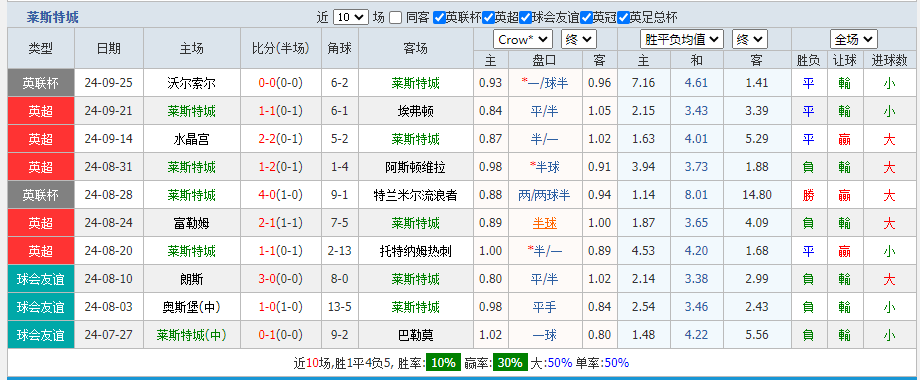This screenshot has height=380, width=920.
Task: Click the 英联杯 type cell on 24-09-25
Action: 41,83
